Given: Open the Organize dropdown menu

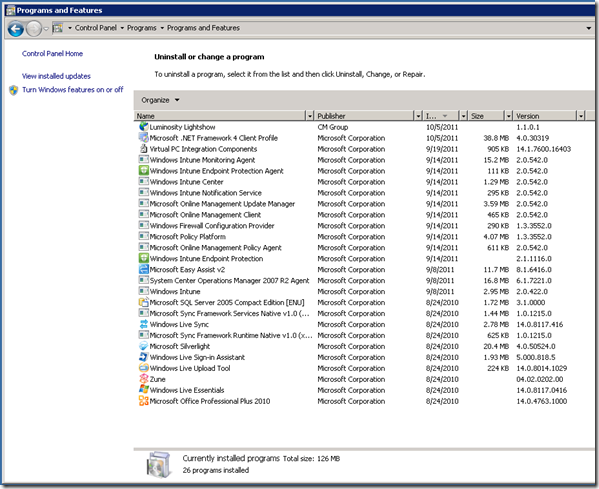Looking at the screenshot, I should [x=160, y=100].
